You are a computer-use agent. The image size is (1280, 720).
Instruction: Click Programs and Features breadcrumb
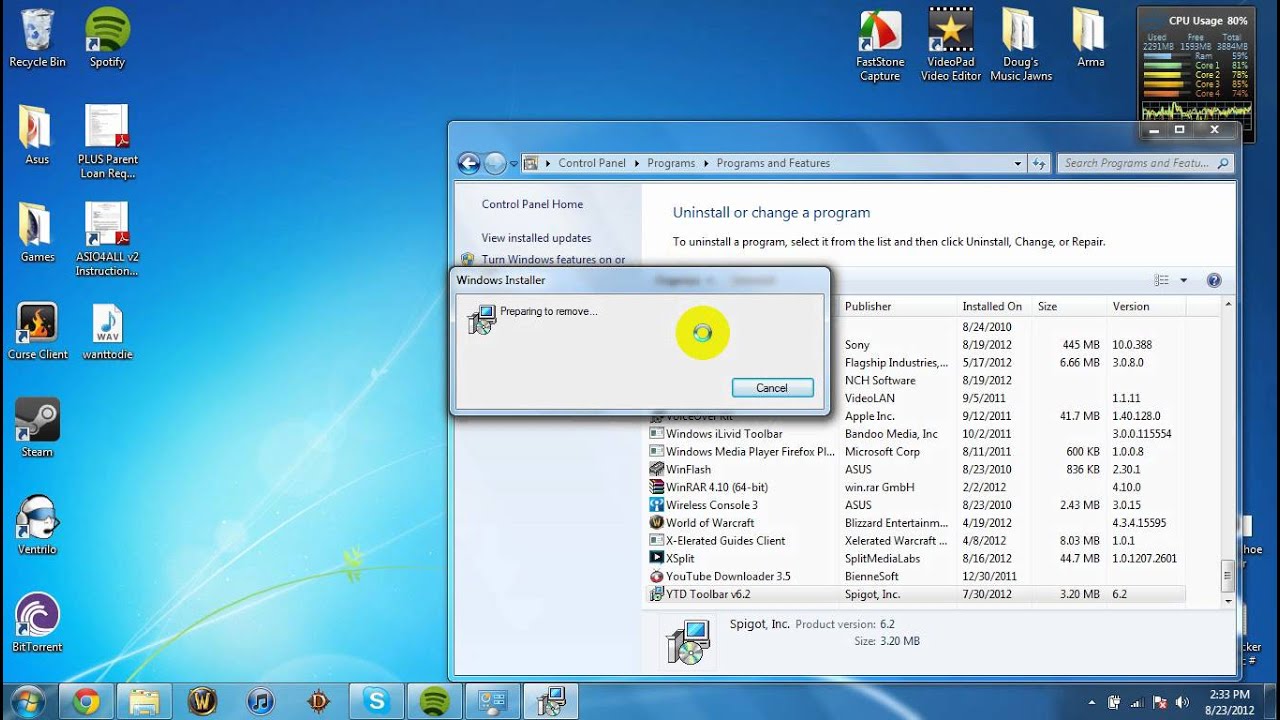pos(773,163)
